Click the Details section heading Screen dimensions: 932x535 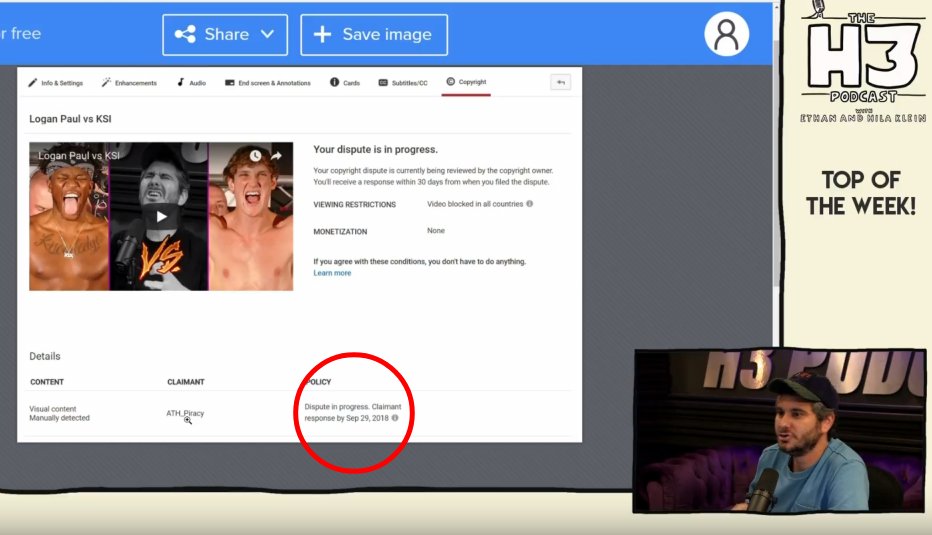pos(45,356)
